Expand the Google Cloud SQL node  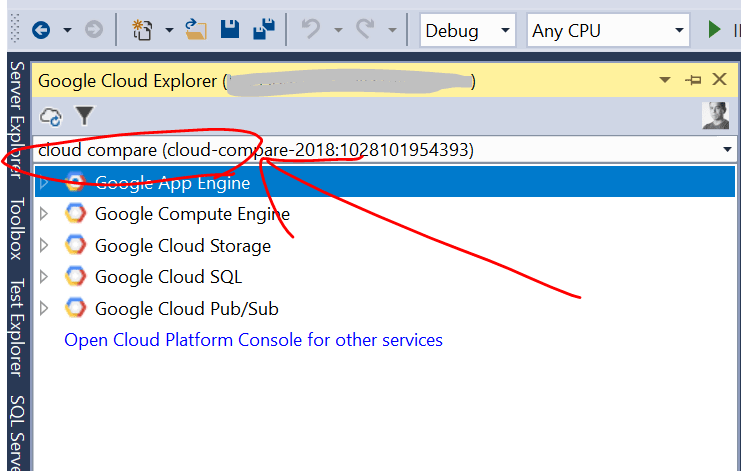(44, 277)
